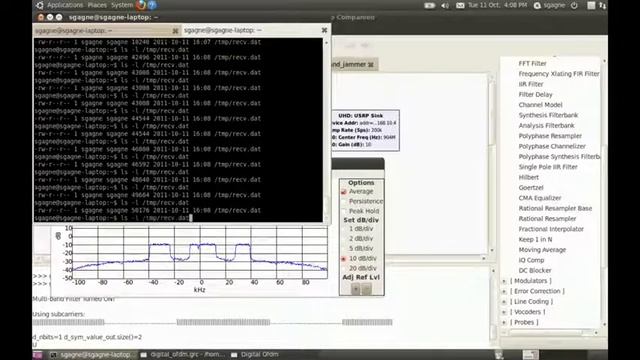Open the sgagne user menu
The width and height of the screenshot is (640, 360).
click(x=549, y=5)
